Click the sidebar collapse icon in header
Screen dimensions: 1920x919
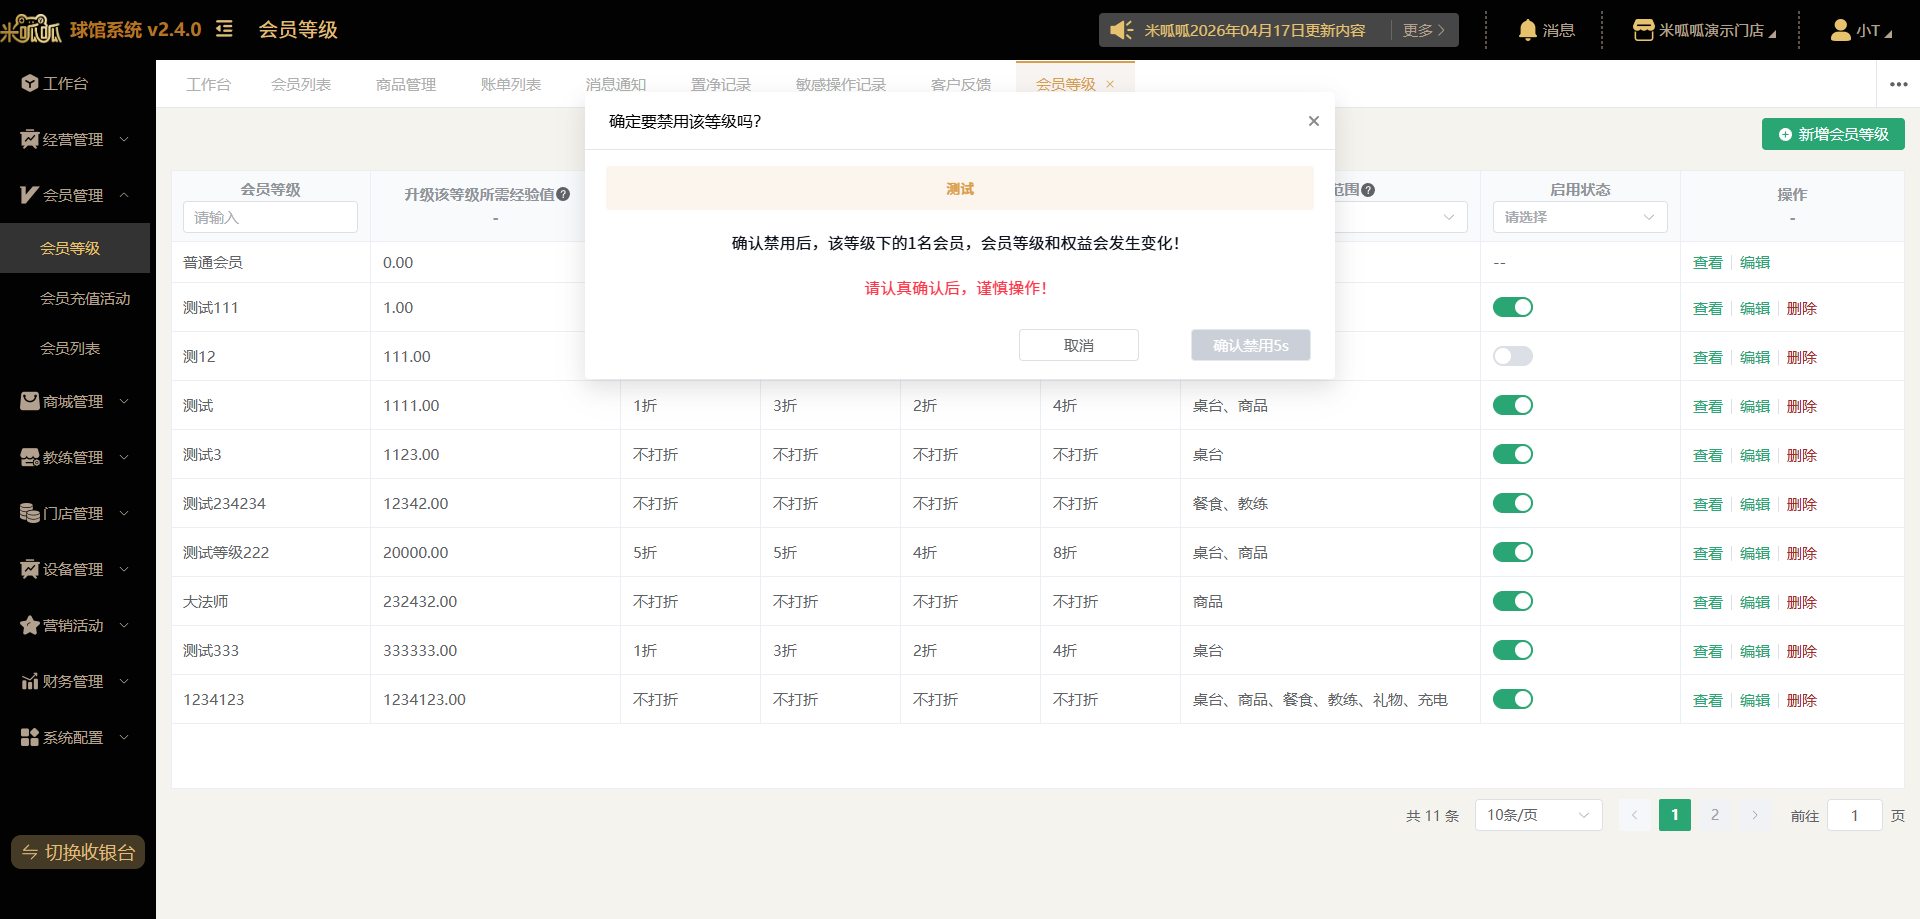224,29
